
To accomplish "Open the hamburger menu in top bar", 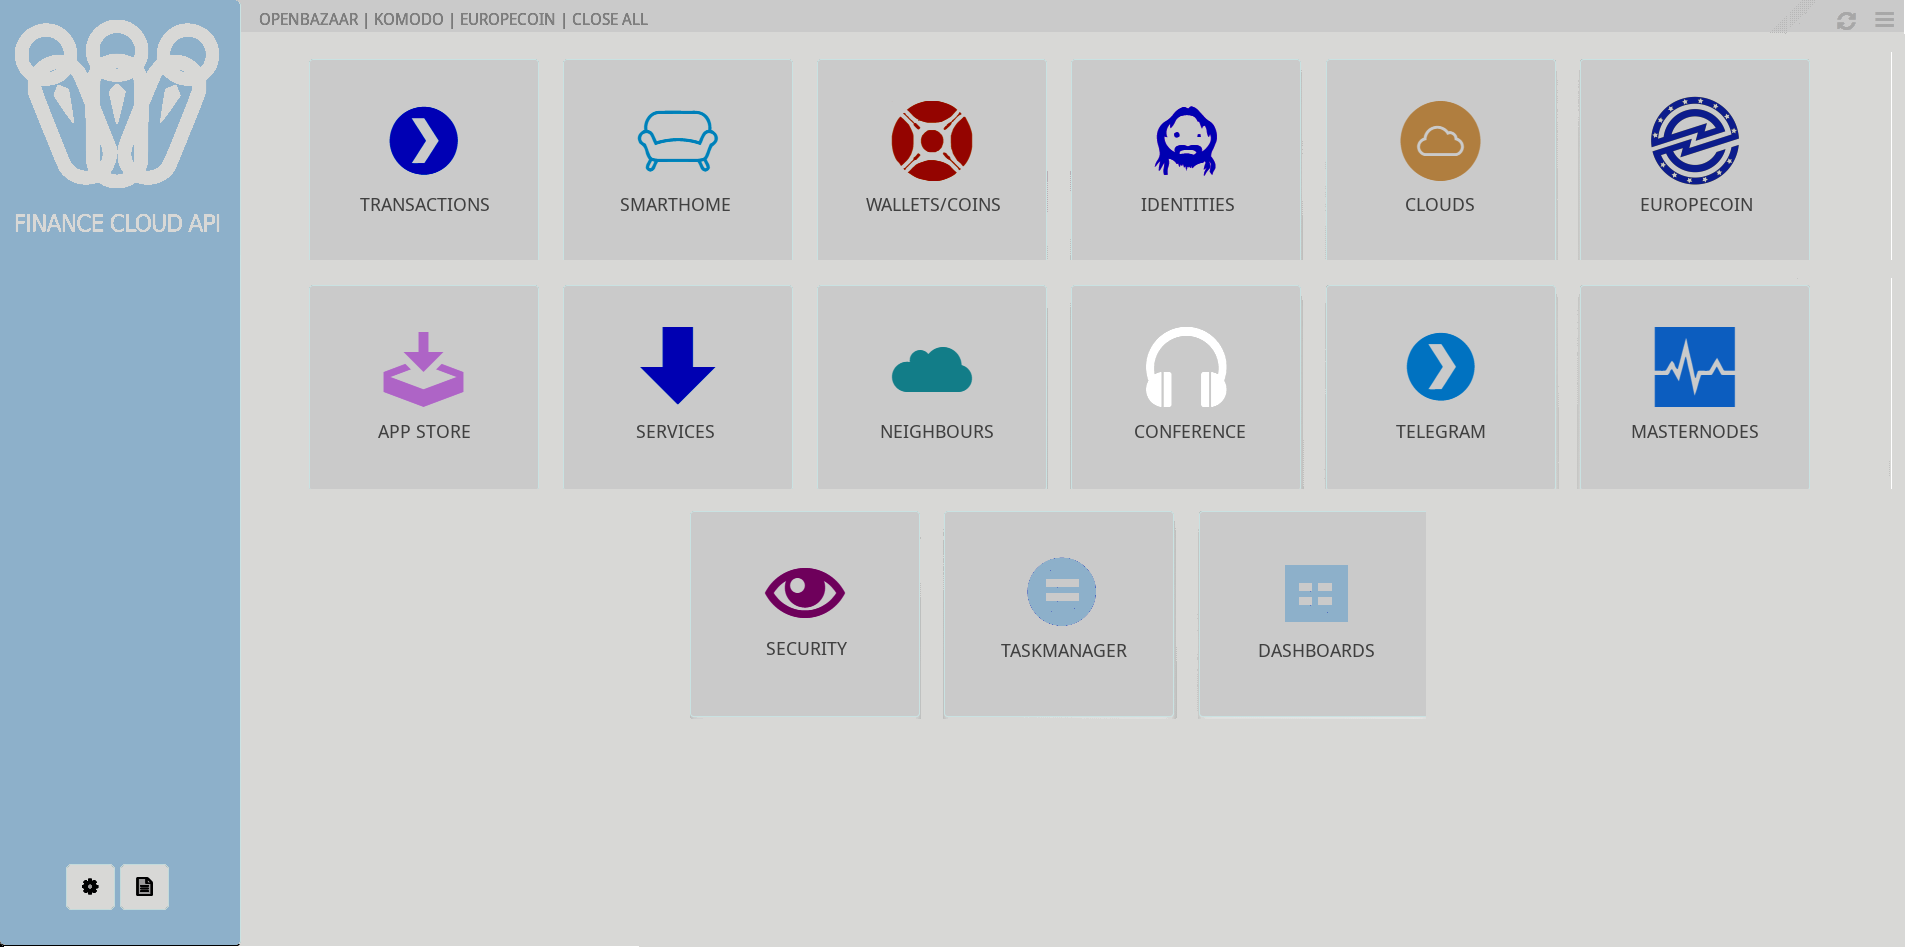I will point(1884,19).
